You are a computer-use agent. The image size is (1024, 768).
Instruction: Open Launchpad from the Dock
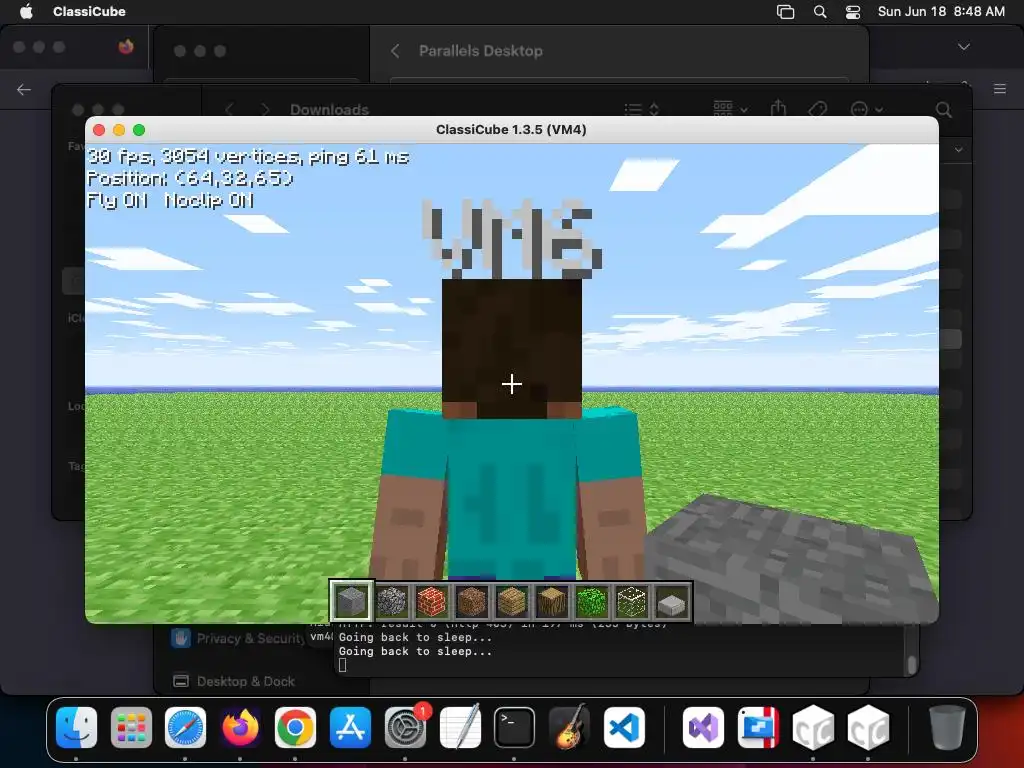(131, 727)
